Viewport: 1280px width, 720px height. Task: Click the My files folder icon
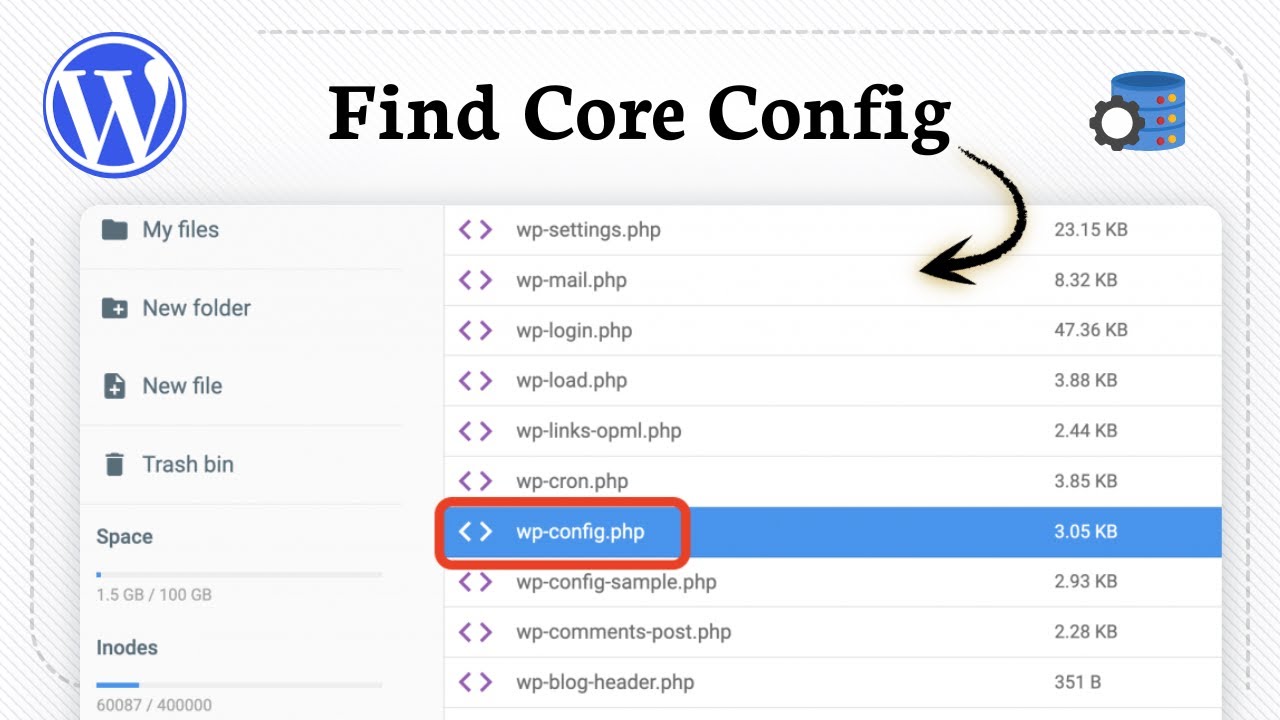point(115,230)
